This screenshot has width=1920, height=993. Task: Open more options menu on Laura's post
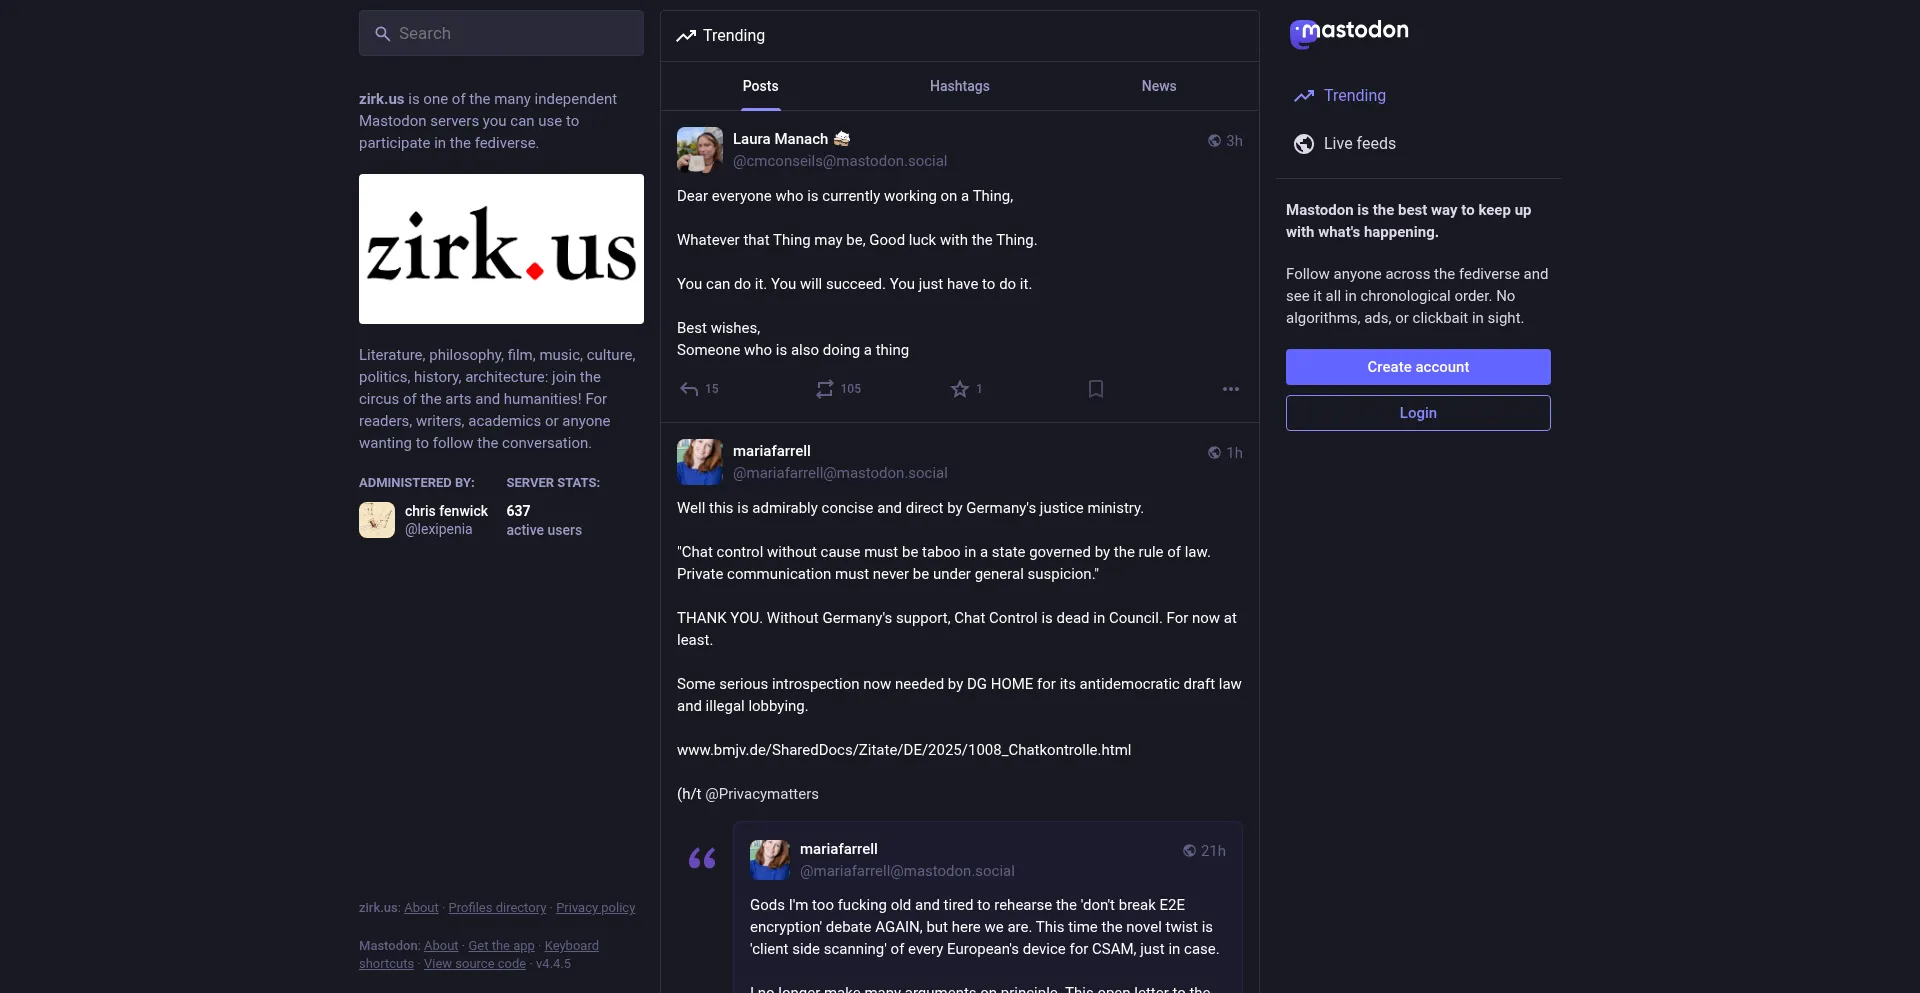[x=1231, y=389]
